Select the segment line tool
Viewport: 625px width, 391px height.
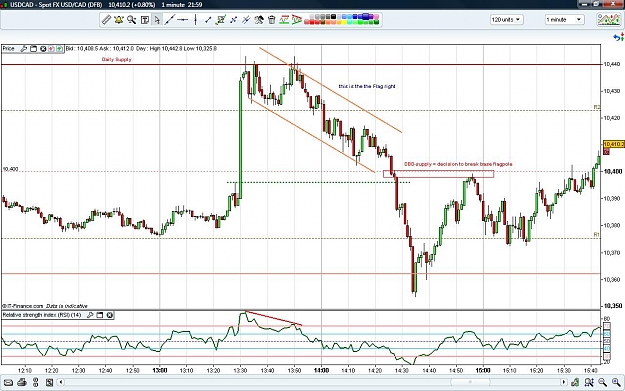tap(208, 20)
